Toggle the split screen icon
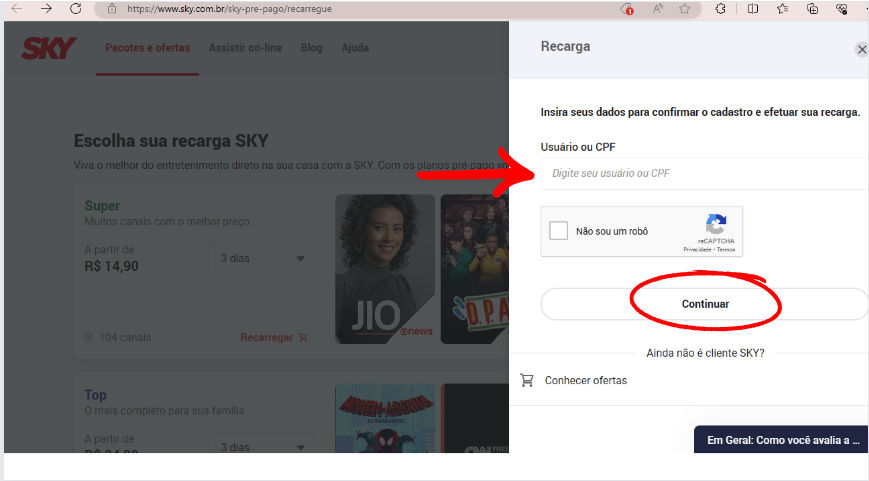The width and height of the screenshot is (869, 481). (753, 8)
